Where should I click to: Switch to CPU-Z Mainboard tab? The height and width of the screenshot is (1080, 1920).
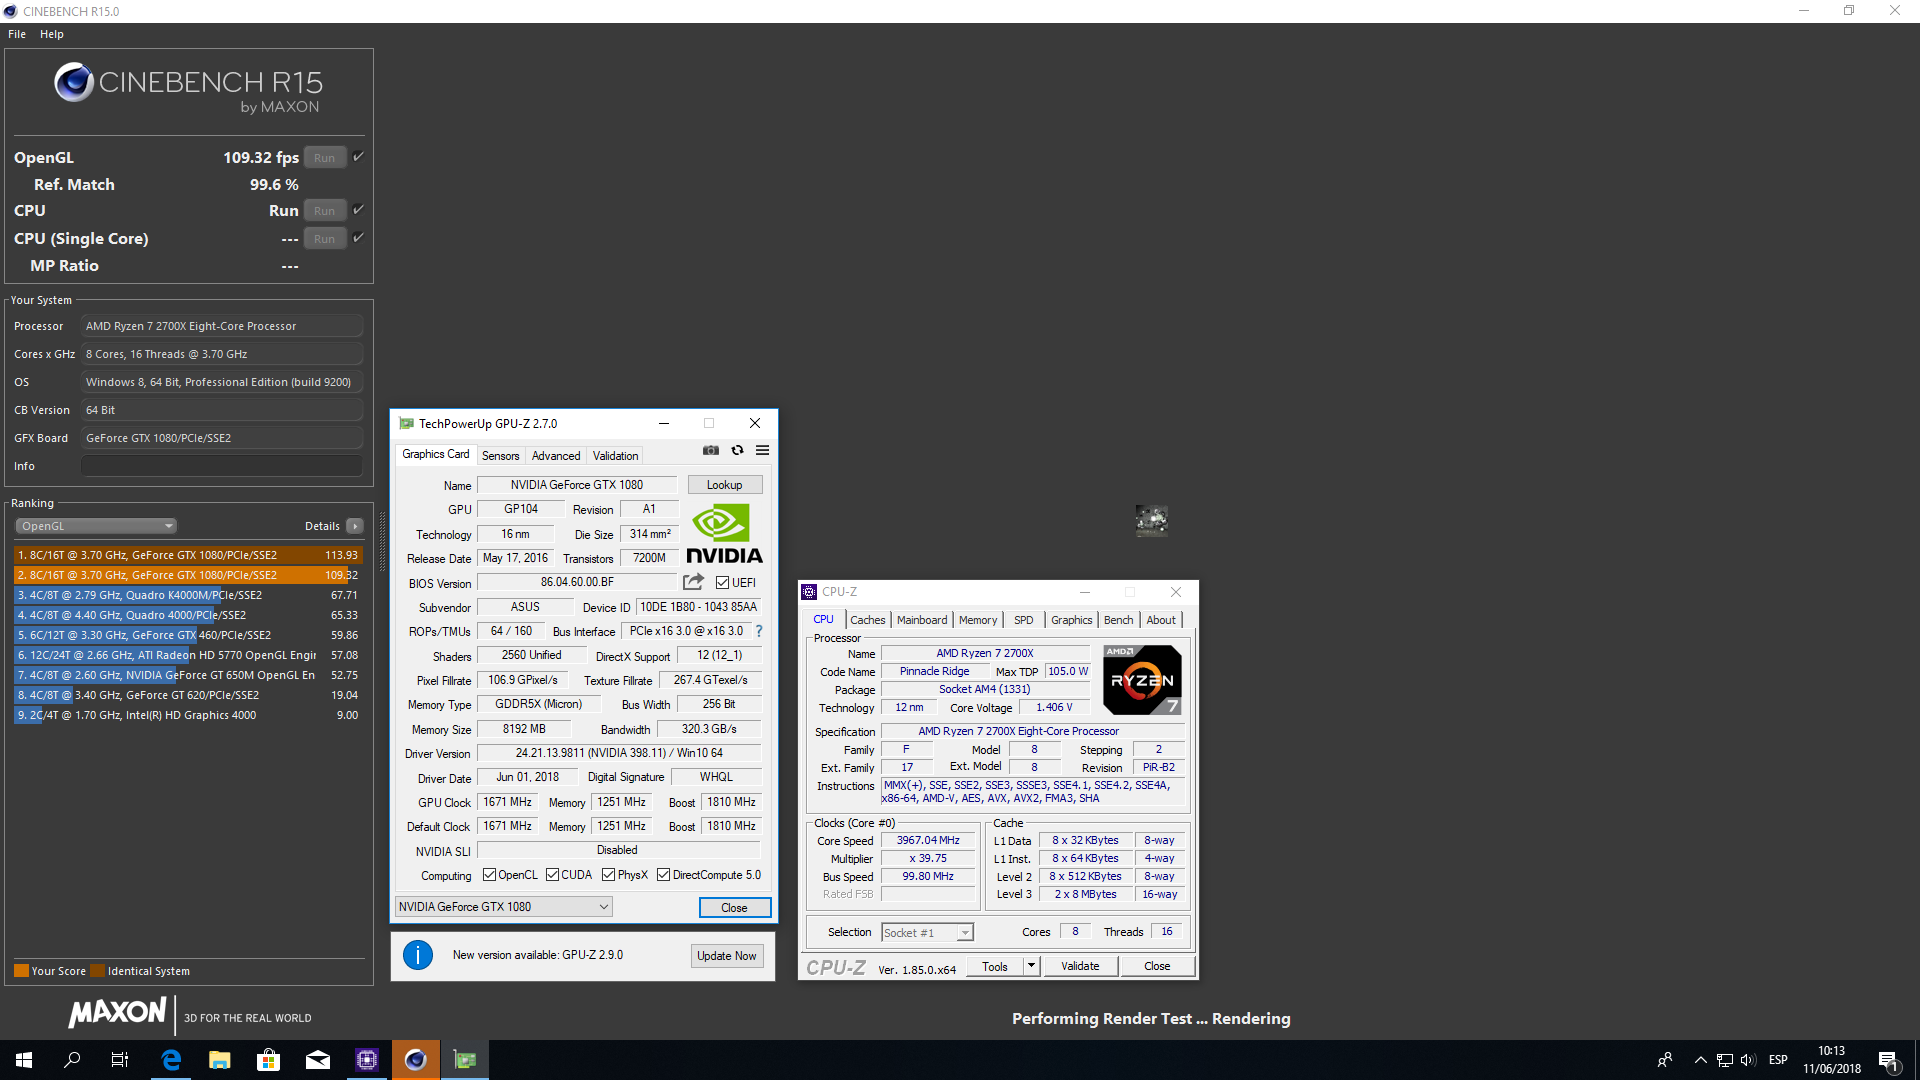pyautogui.click(x=921, y=620)
